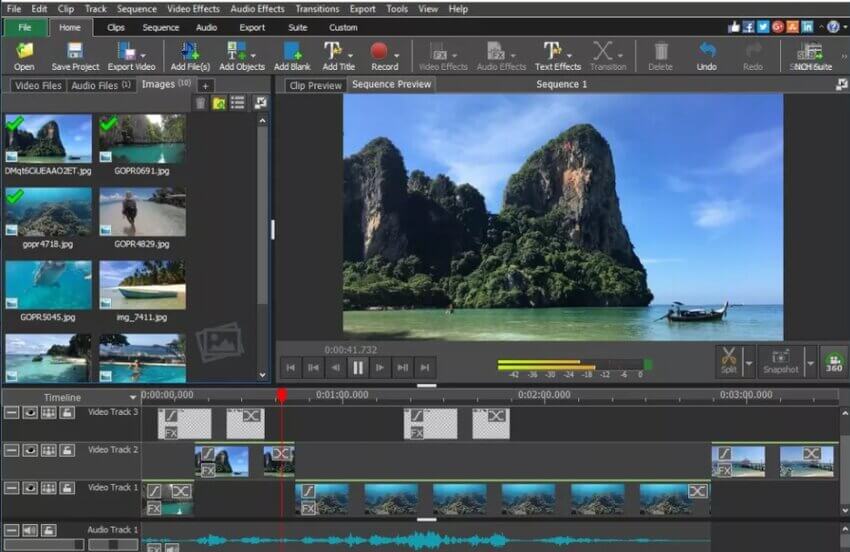Toggle visibility eye of Video Track 2

30,451
